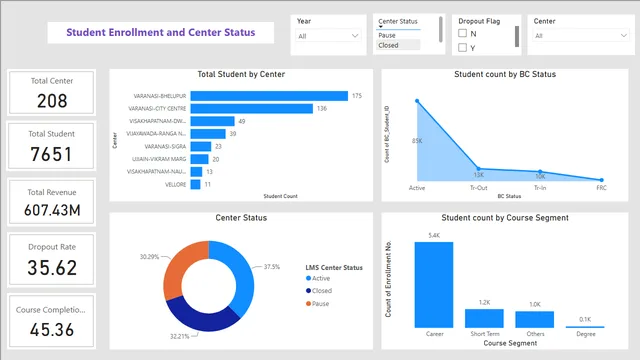
Task: Select the VARANASI-BHELUPUR bar
Action: pos(269,96)
